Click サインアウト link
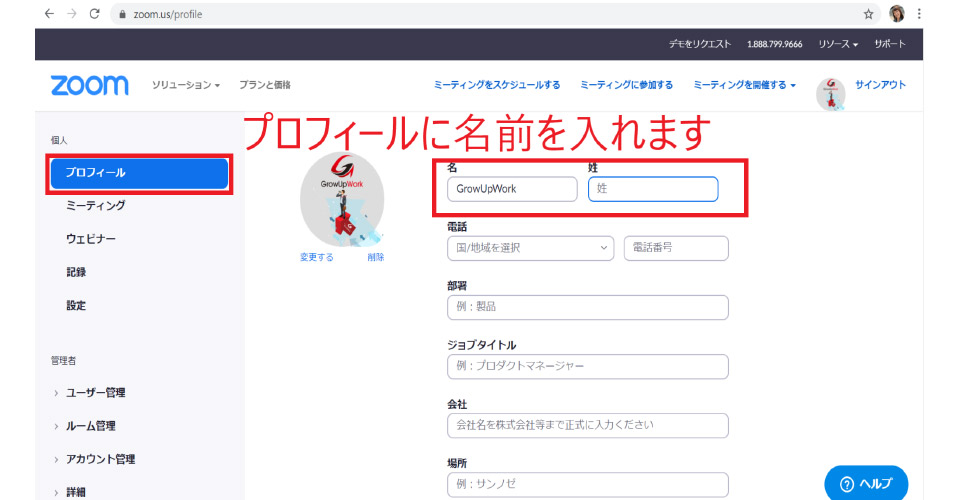 pyautogui.click(x=880, y=85)
